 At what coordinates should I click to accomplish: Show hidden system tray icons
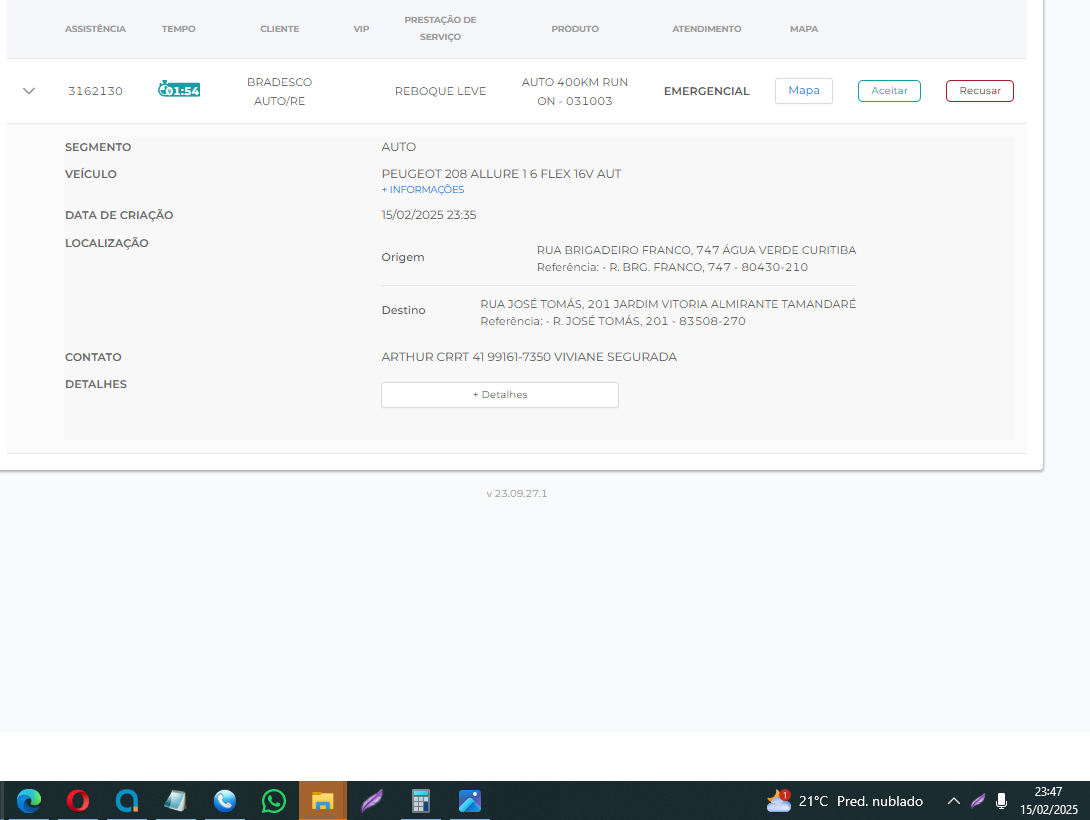[x=954, y=801]
